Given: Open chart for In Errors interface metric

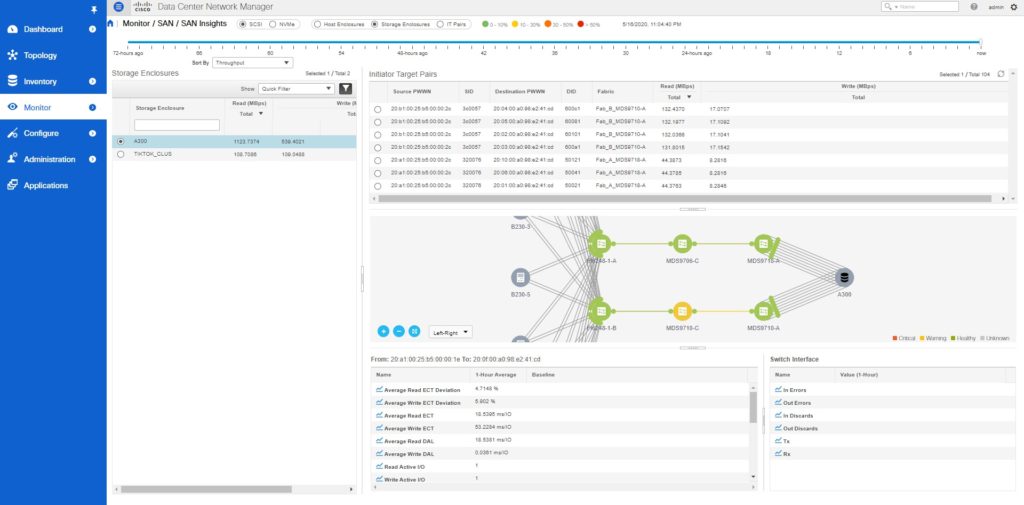Looking at the screenshot, I should click(x=778, y=390).
